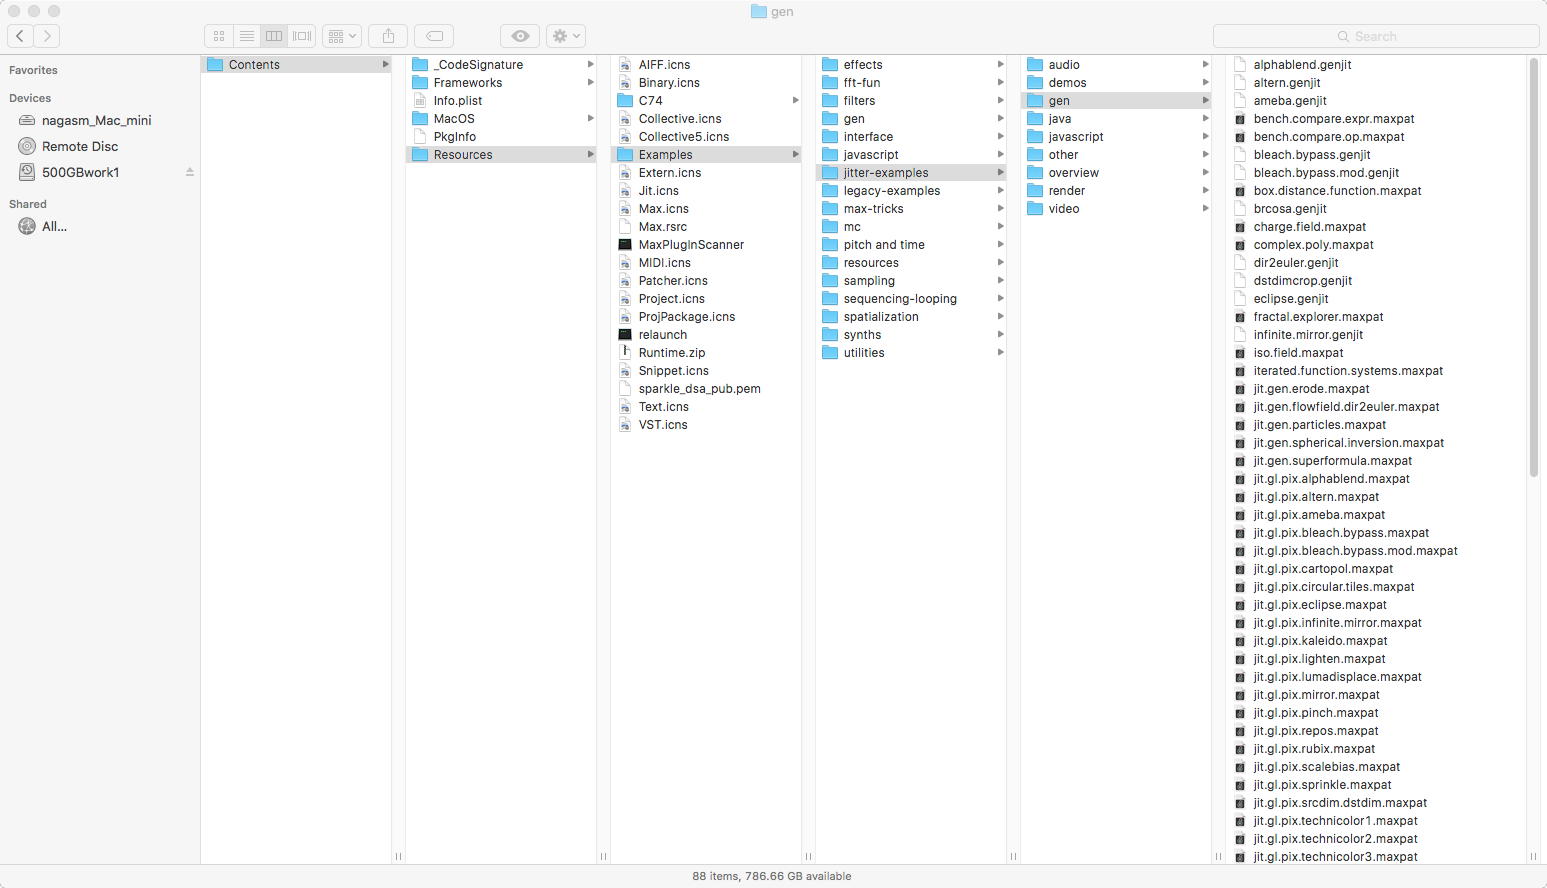Go forward with the right chevron button
The image size is (1547, 888).
coord(47,36)
